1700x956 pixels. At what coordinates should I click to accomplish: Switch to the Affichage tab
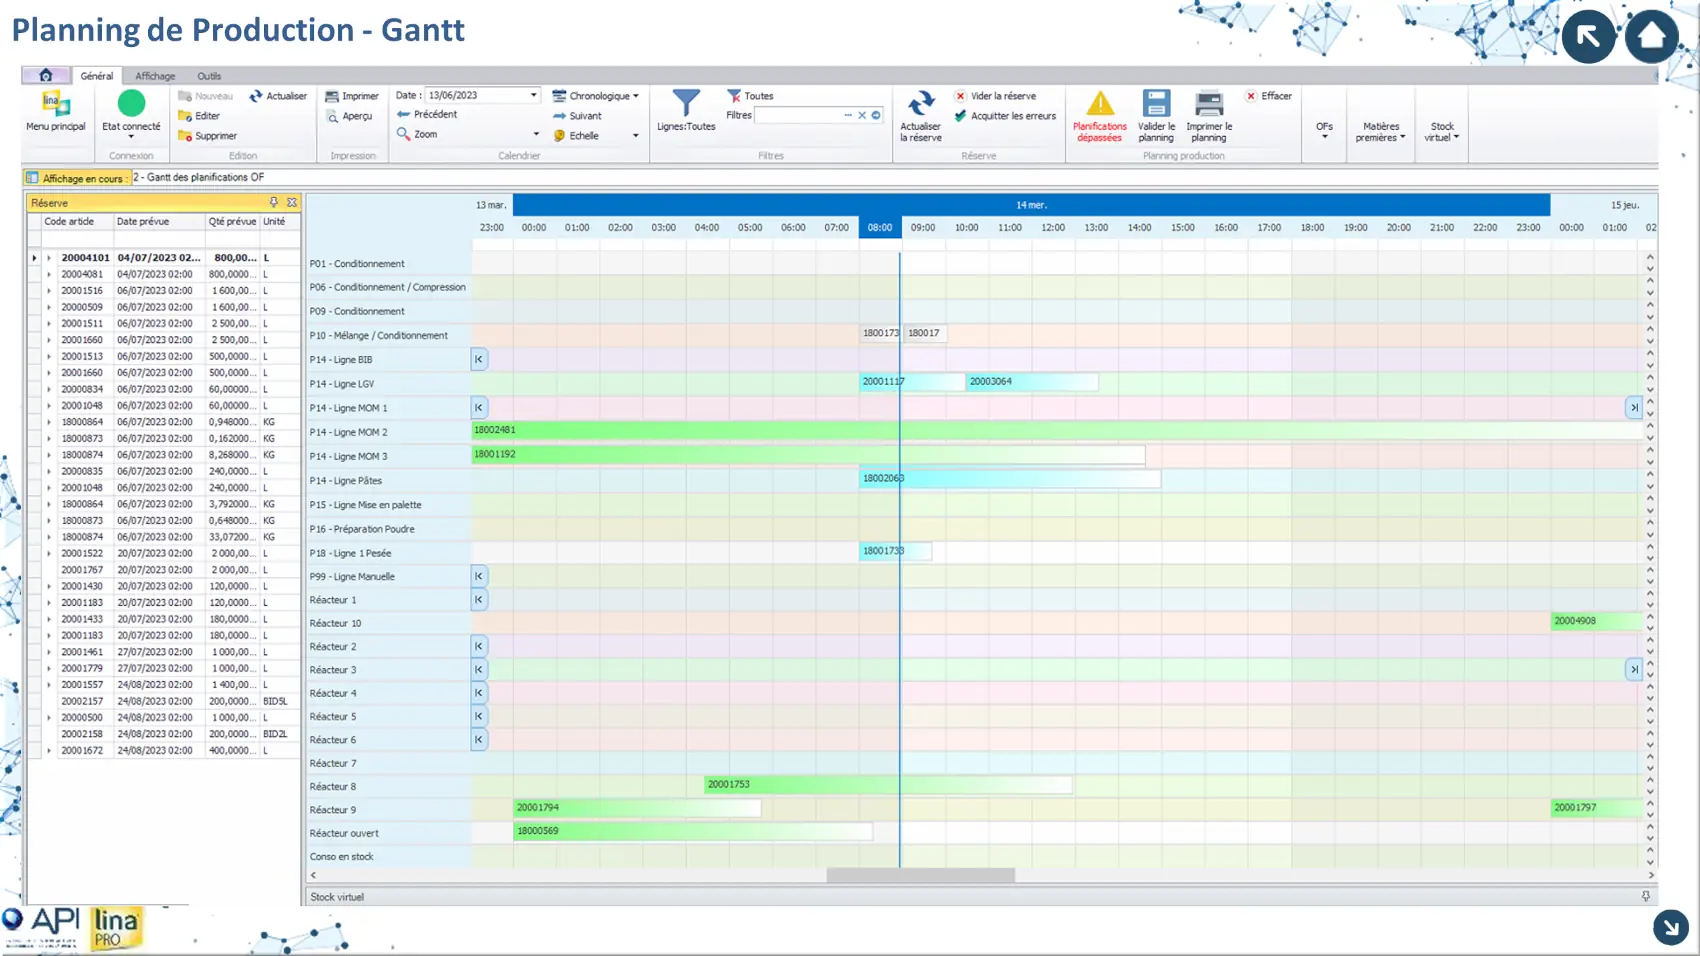[x=155, y=76]
